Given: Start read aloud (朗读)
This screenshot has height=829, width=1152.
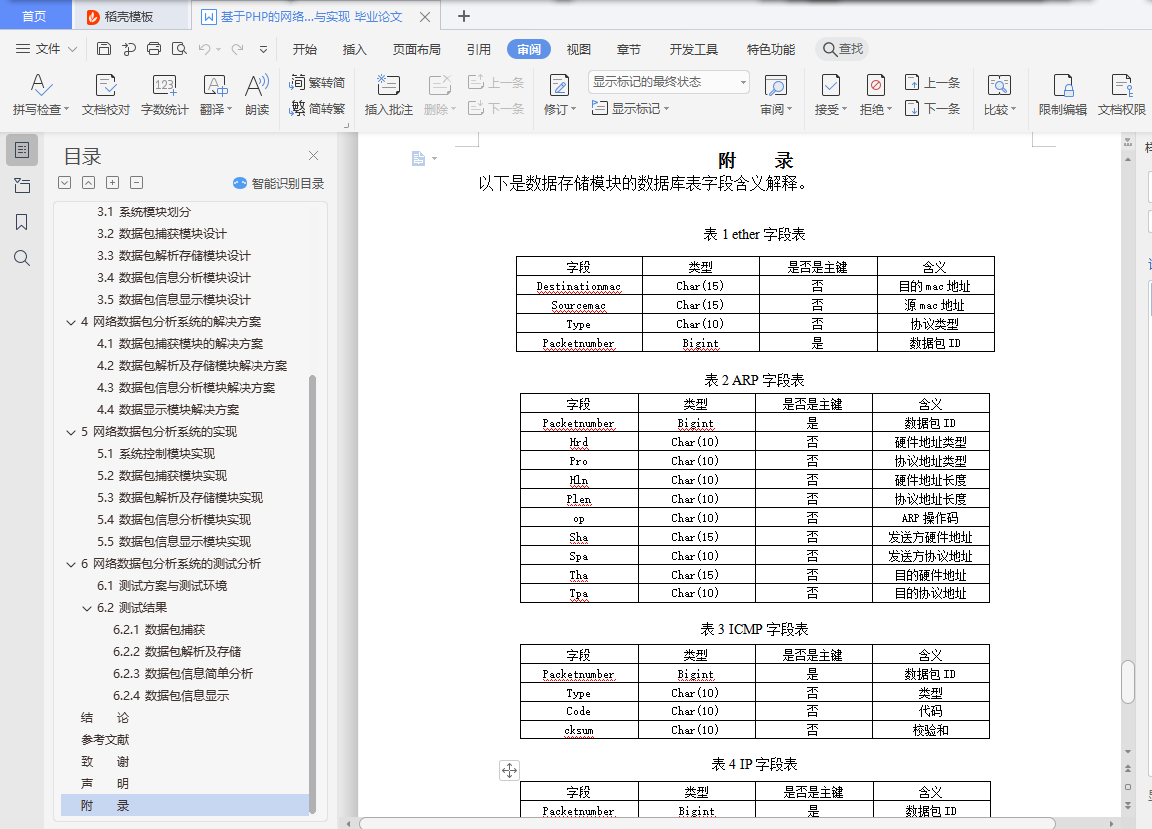Looking at the screenshot, I should 257,94.
